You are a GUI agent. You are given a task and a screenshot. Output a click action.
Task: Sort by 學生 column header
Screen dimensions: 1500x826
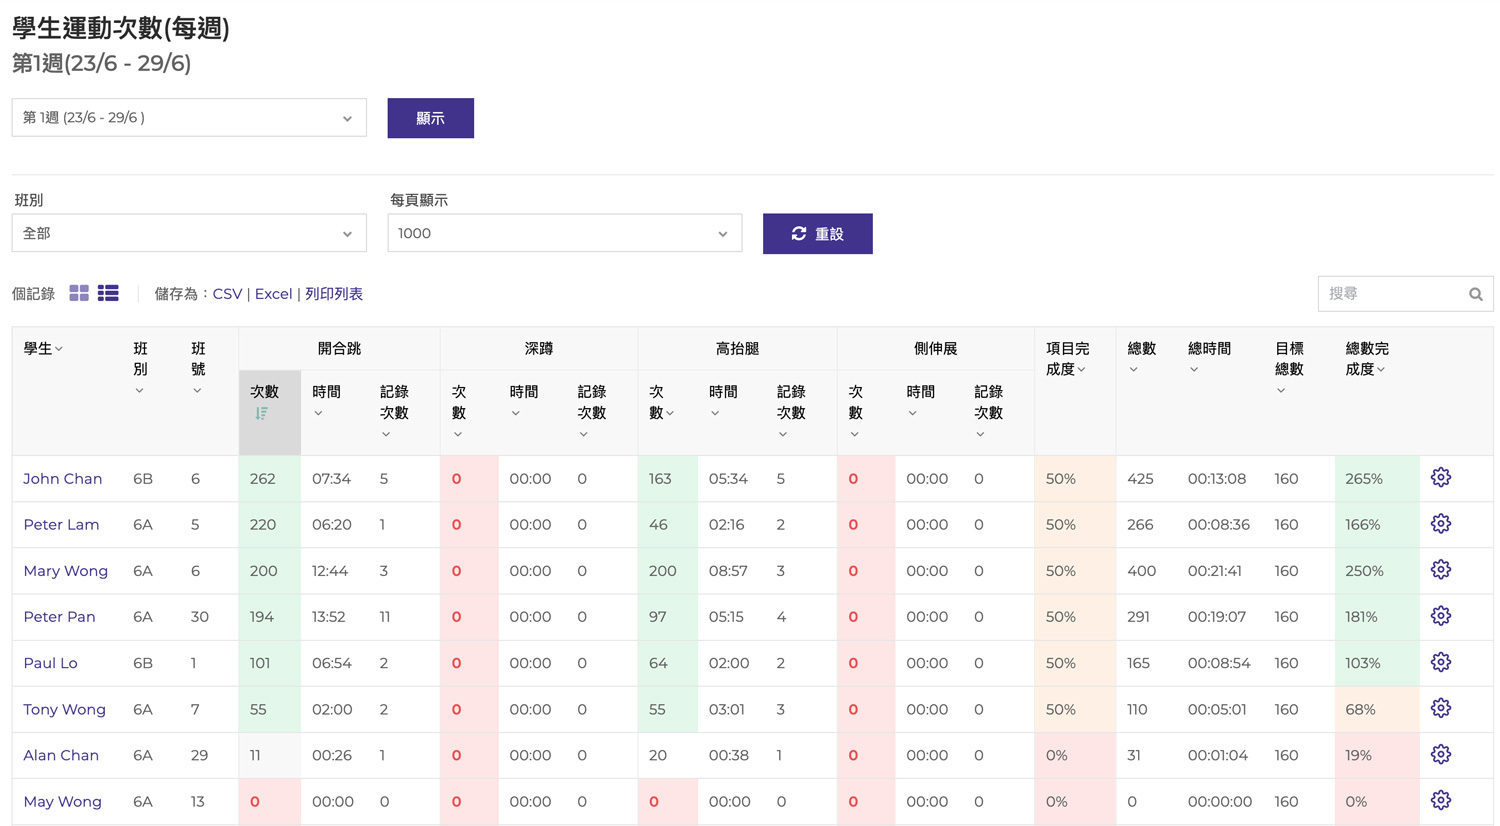43,349
